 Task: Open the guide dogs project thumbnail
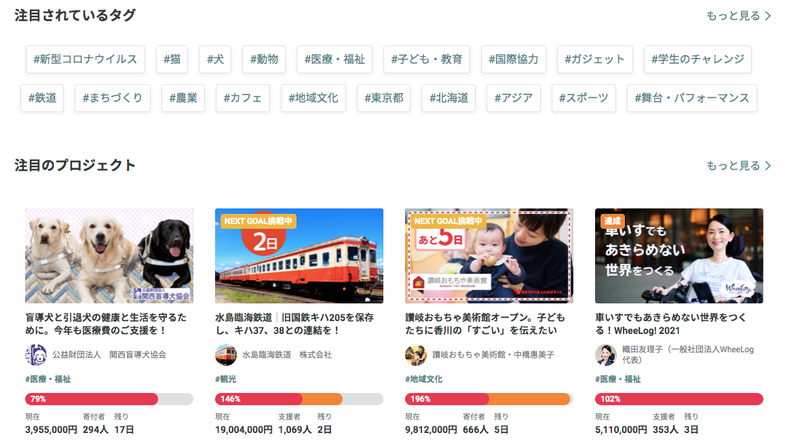109,256
